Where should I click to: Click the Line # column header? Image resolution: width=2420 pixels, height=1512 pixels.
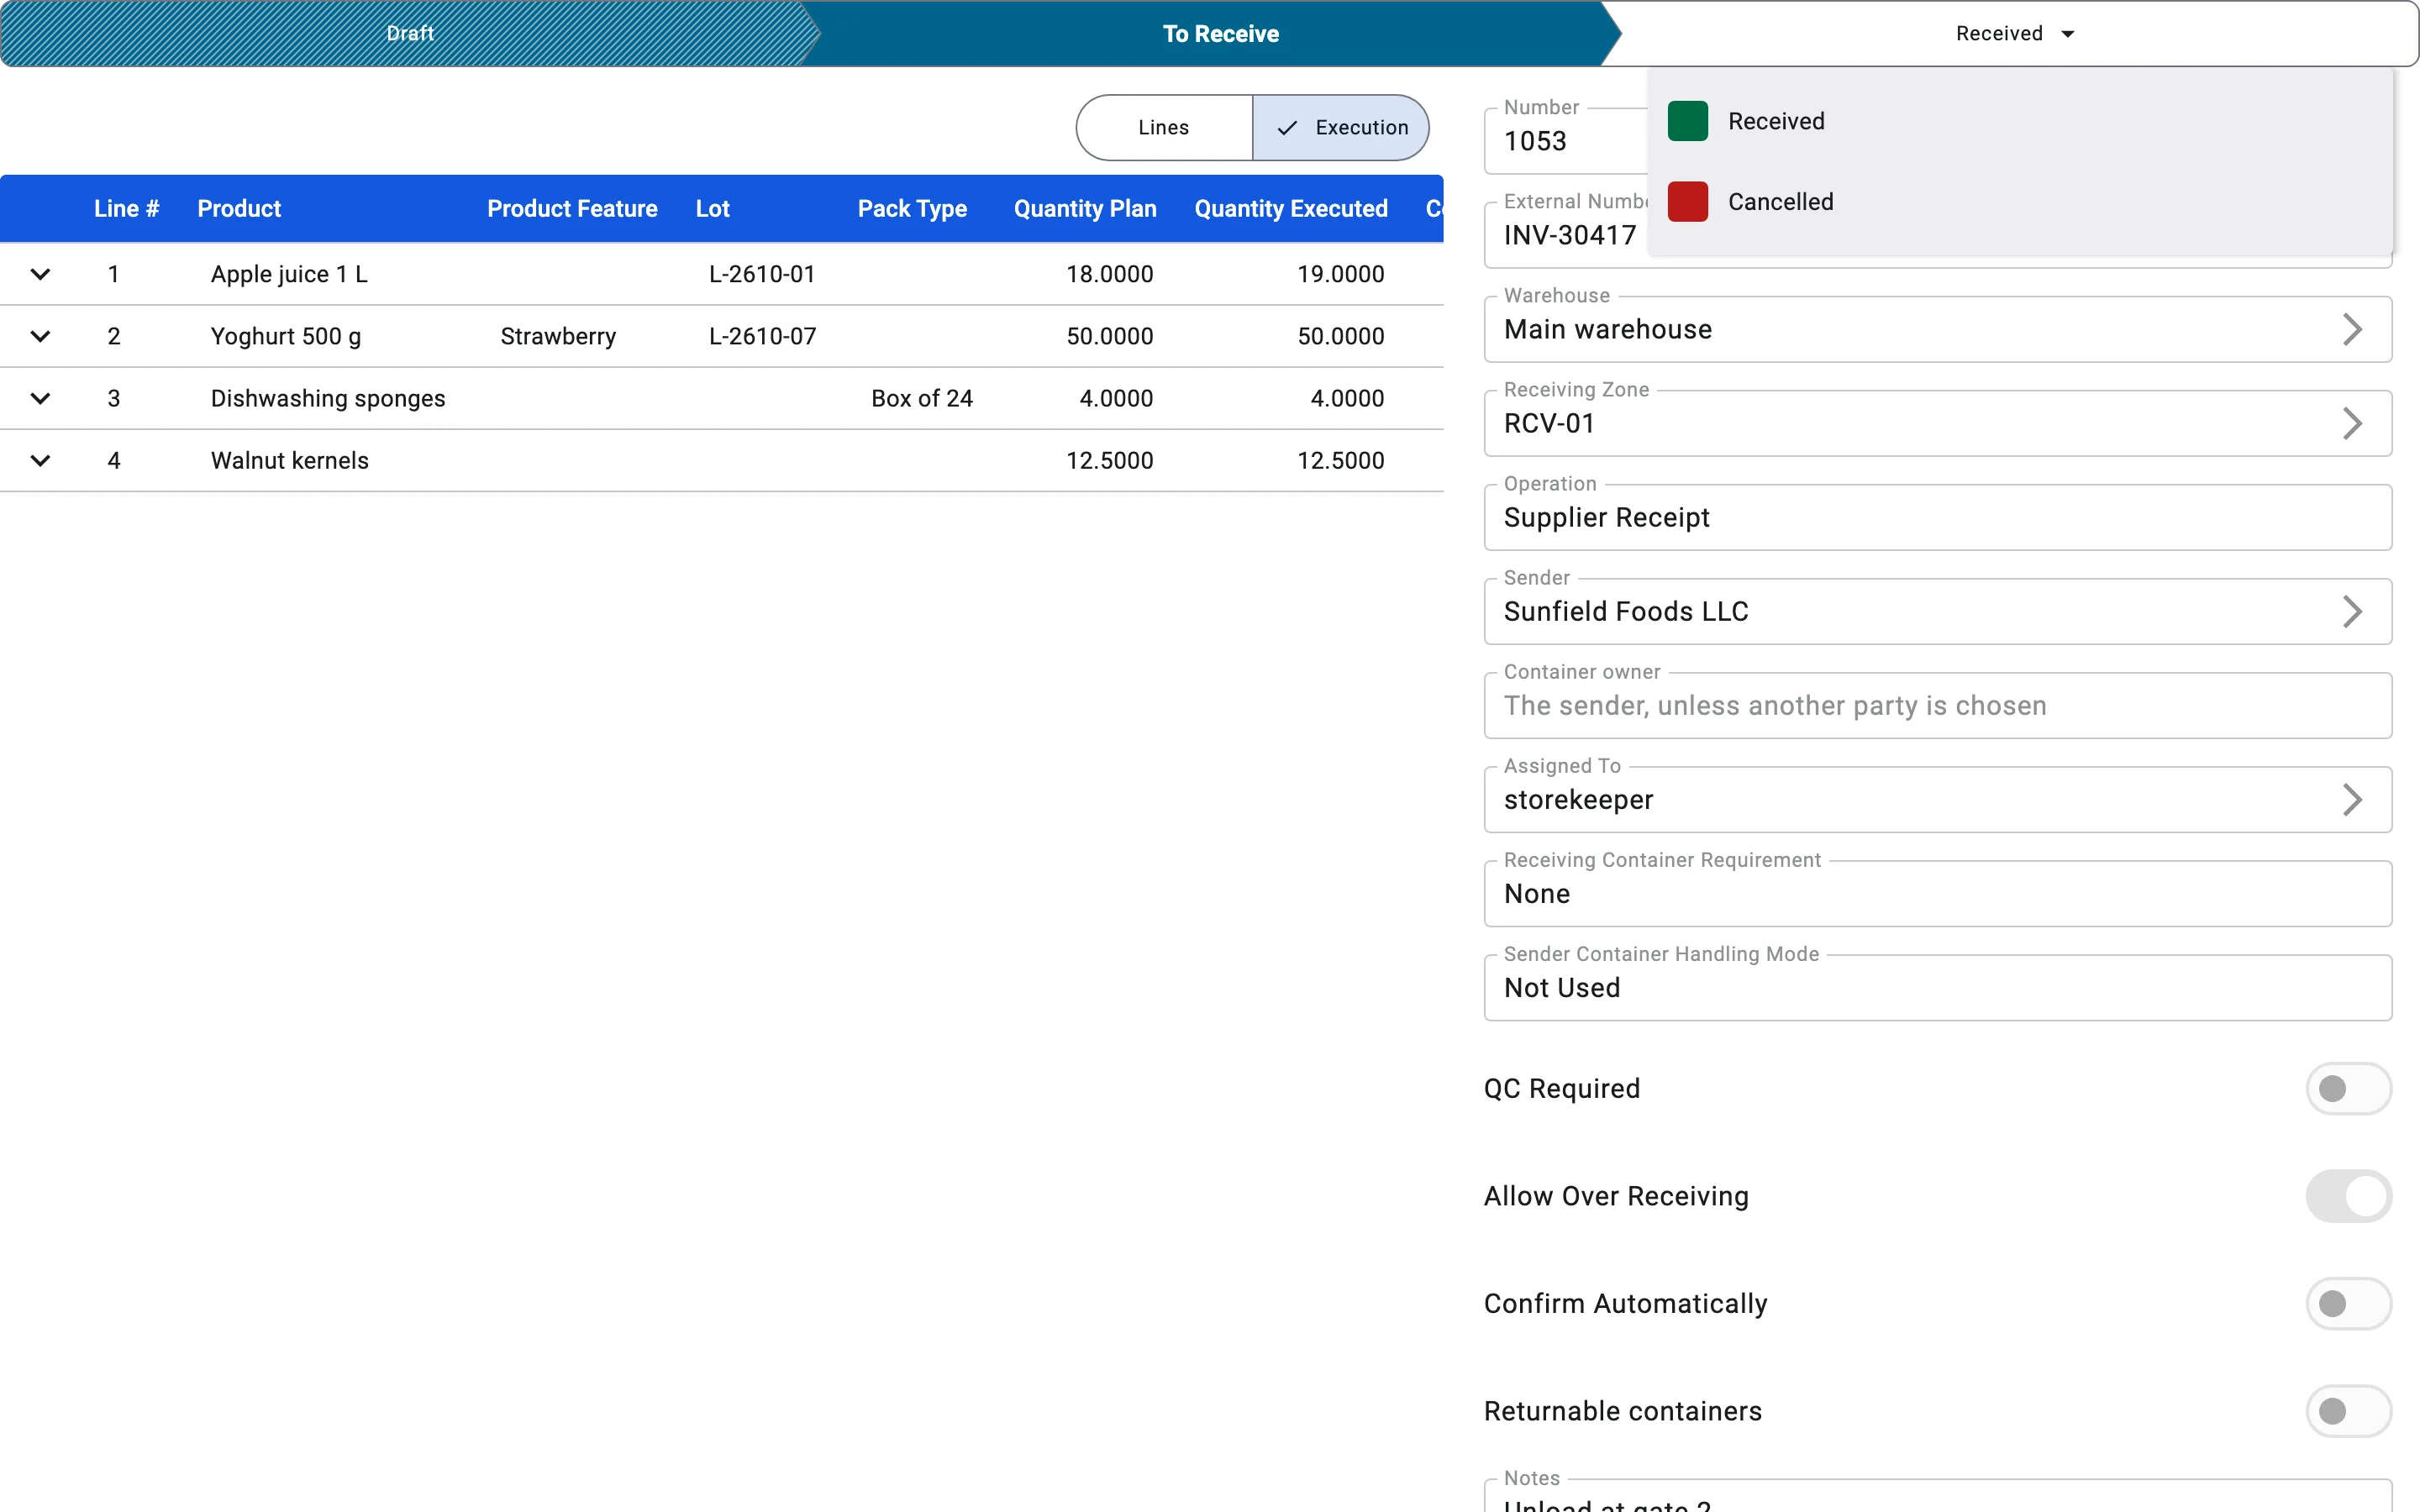[x=127, y=208]
